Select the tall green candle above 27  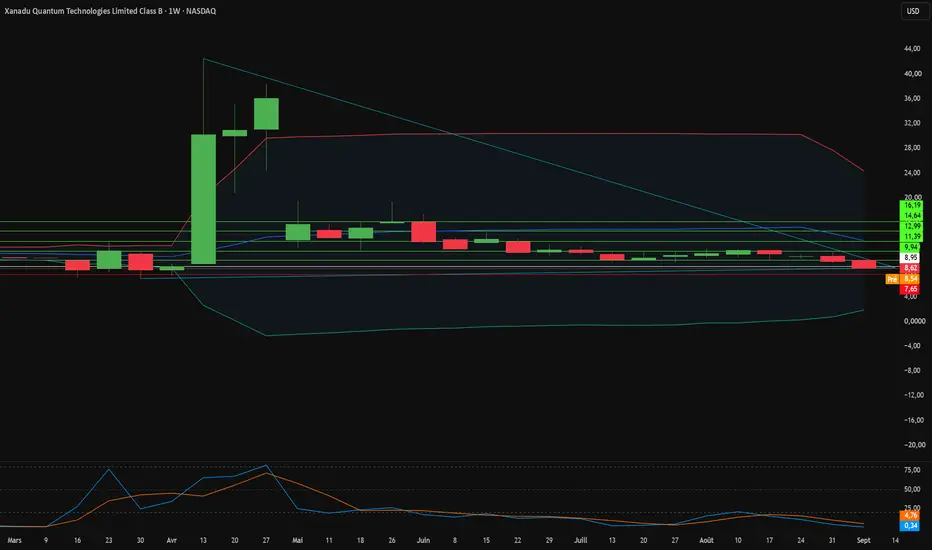pyautogui.click(x=266, y=114)
